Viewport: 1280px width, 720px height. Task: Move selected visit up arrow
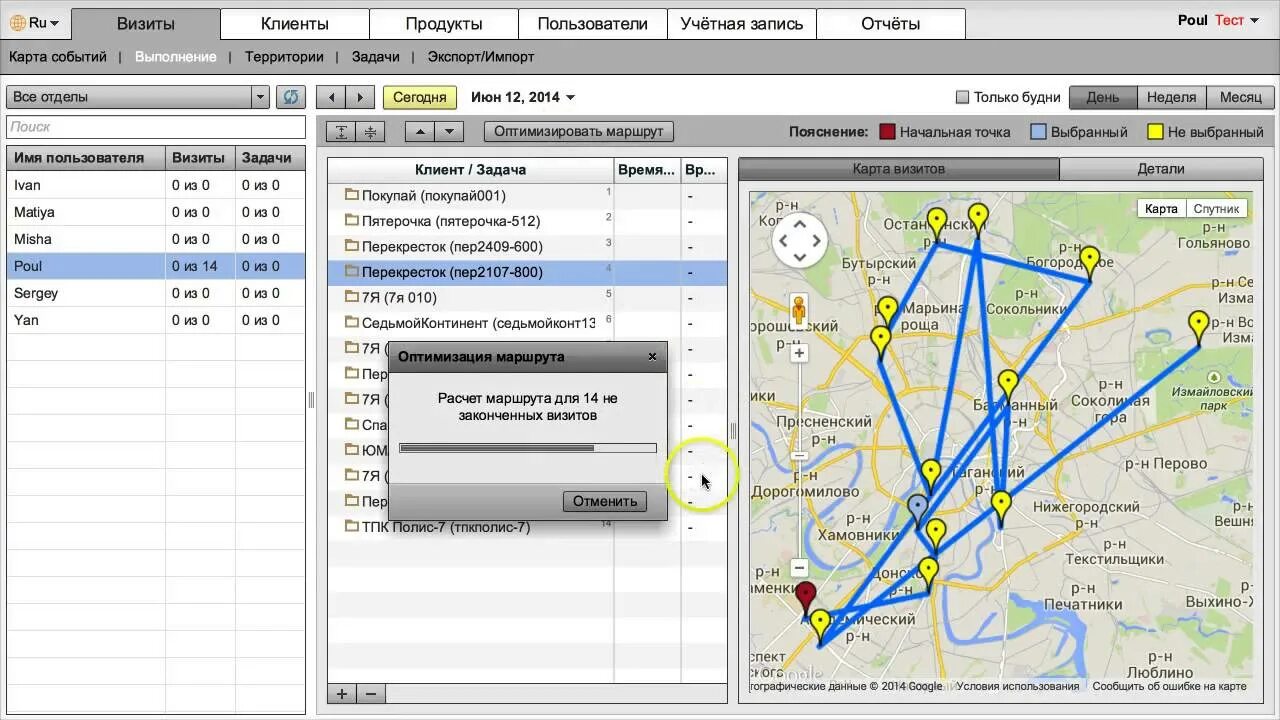[x=420, y=132]
